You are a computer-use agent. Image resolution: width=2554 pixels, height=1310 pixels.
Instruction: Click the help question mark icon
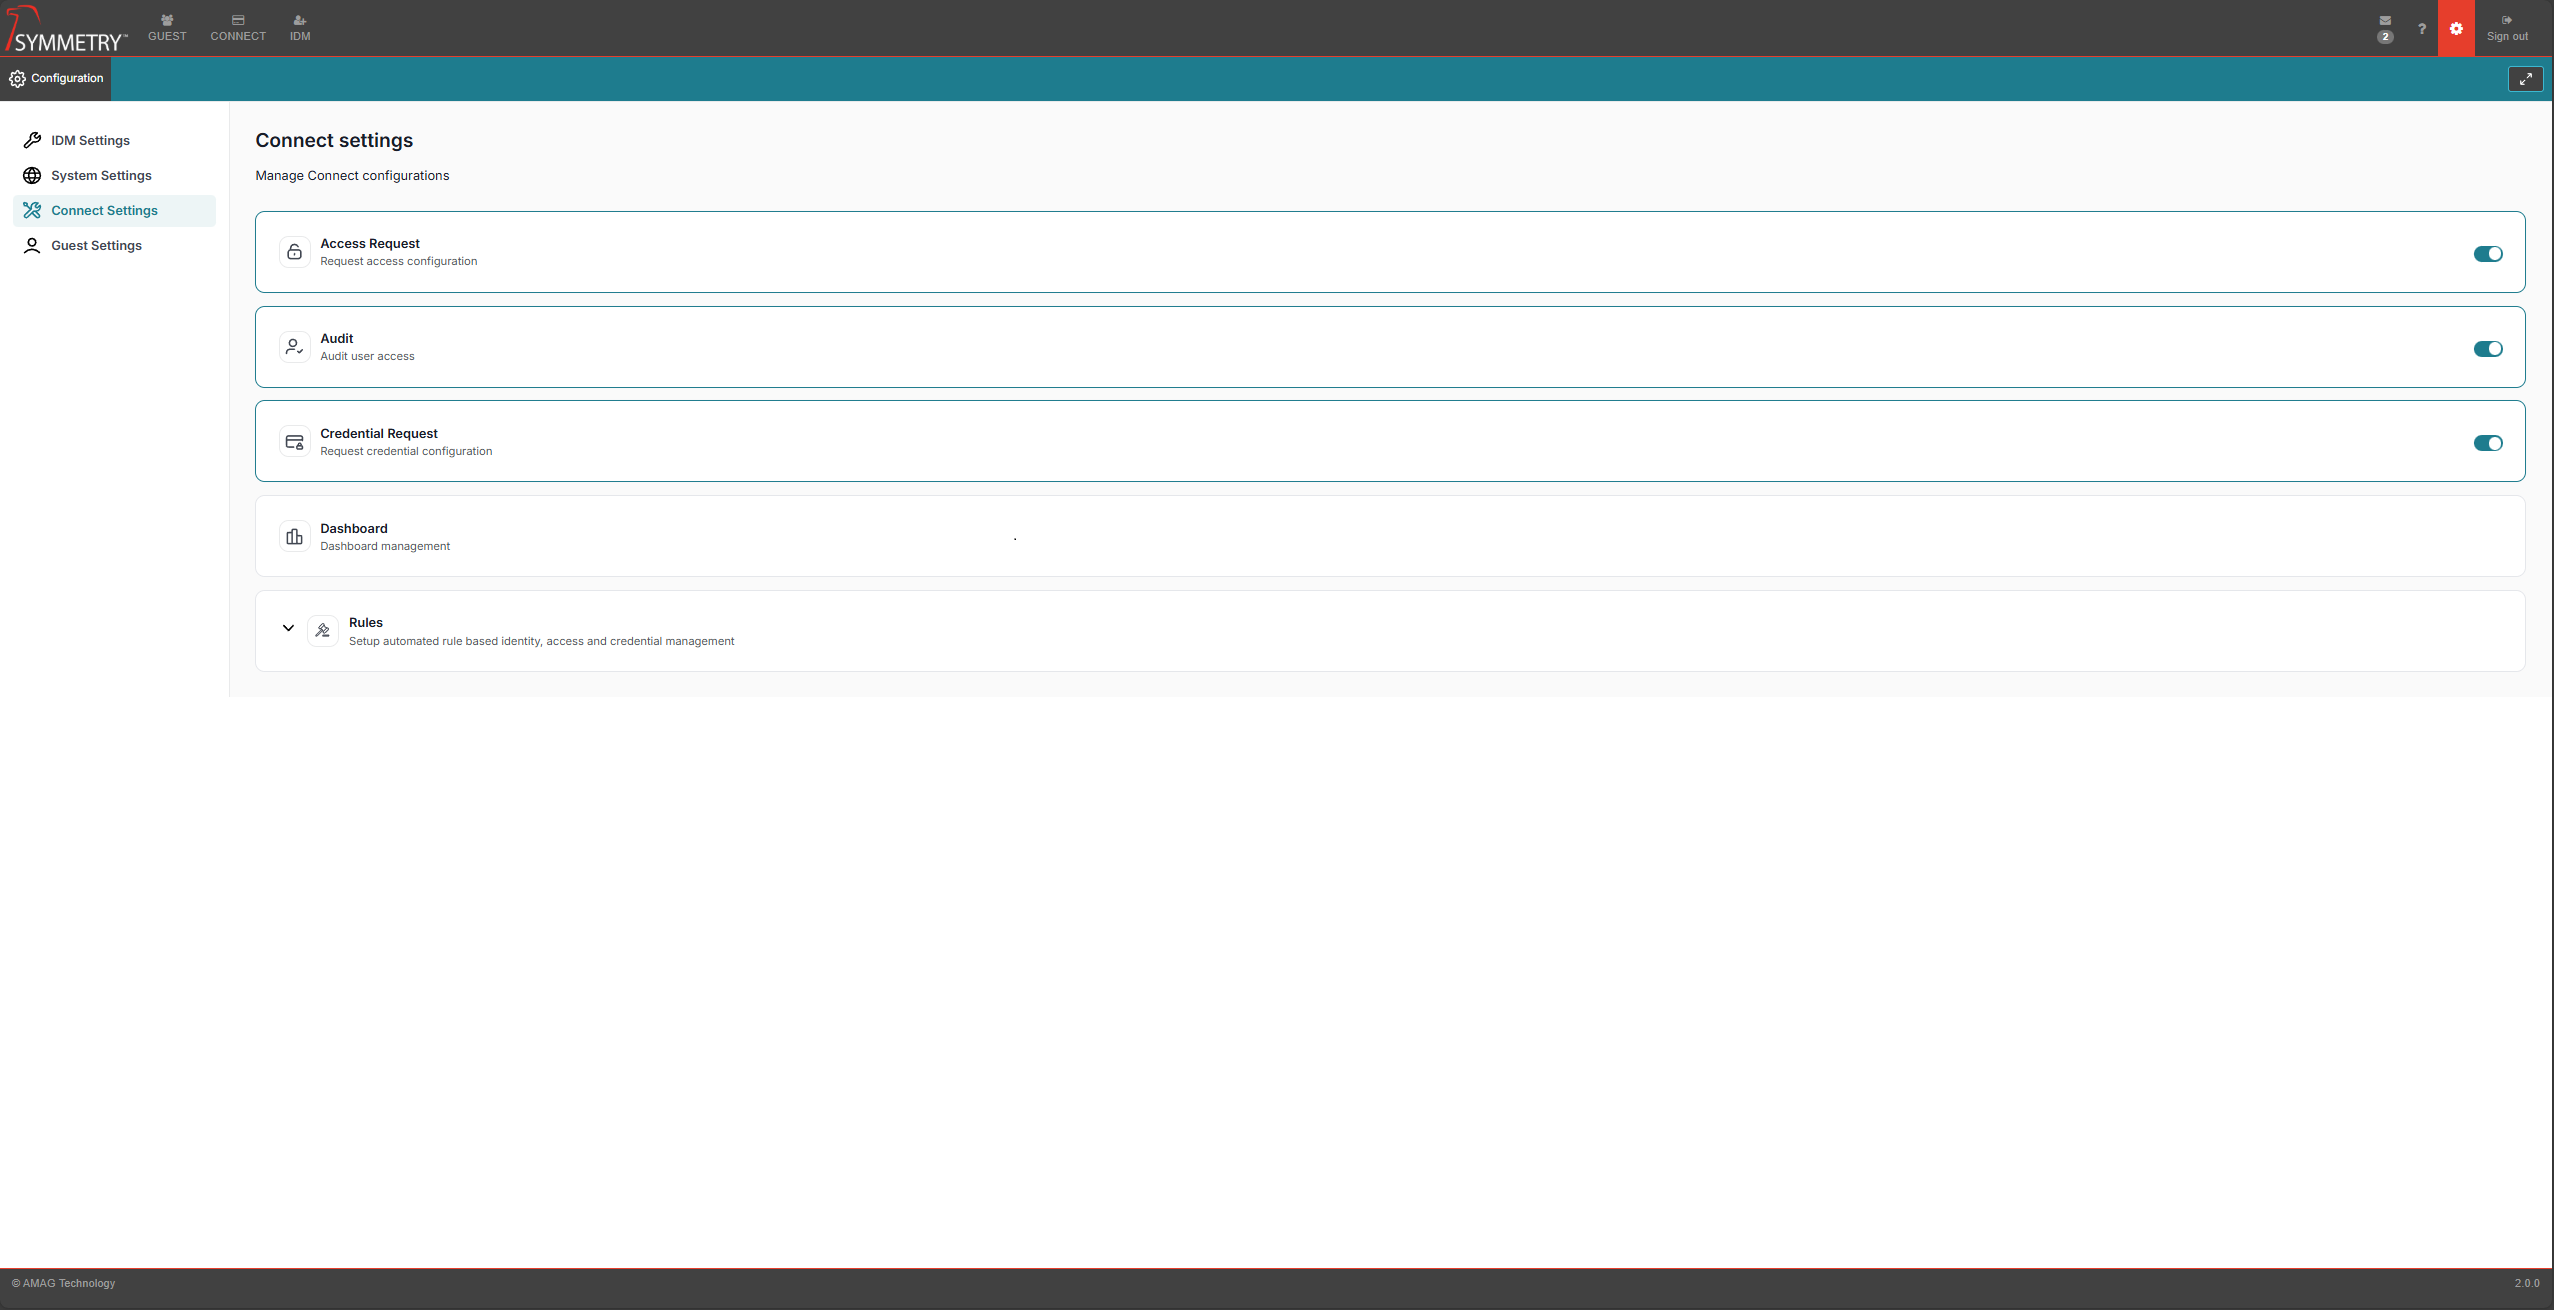click(2421, 29)
